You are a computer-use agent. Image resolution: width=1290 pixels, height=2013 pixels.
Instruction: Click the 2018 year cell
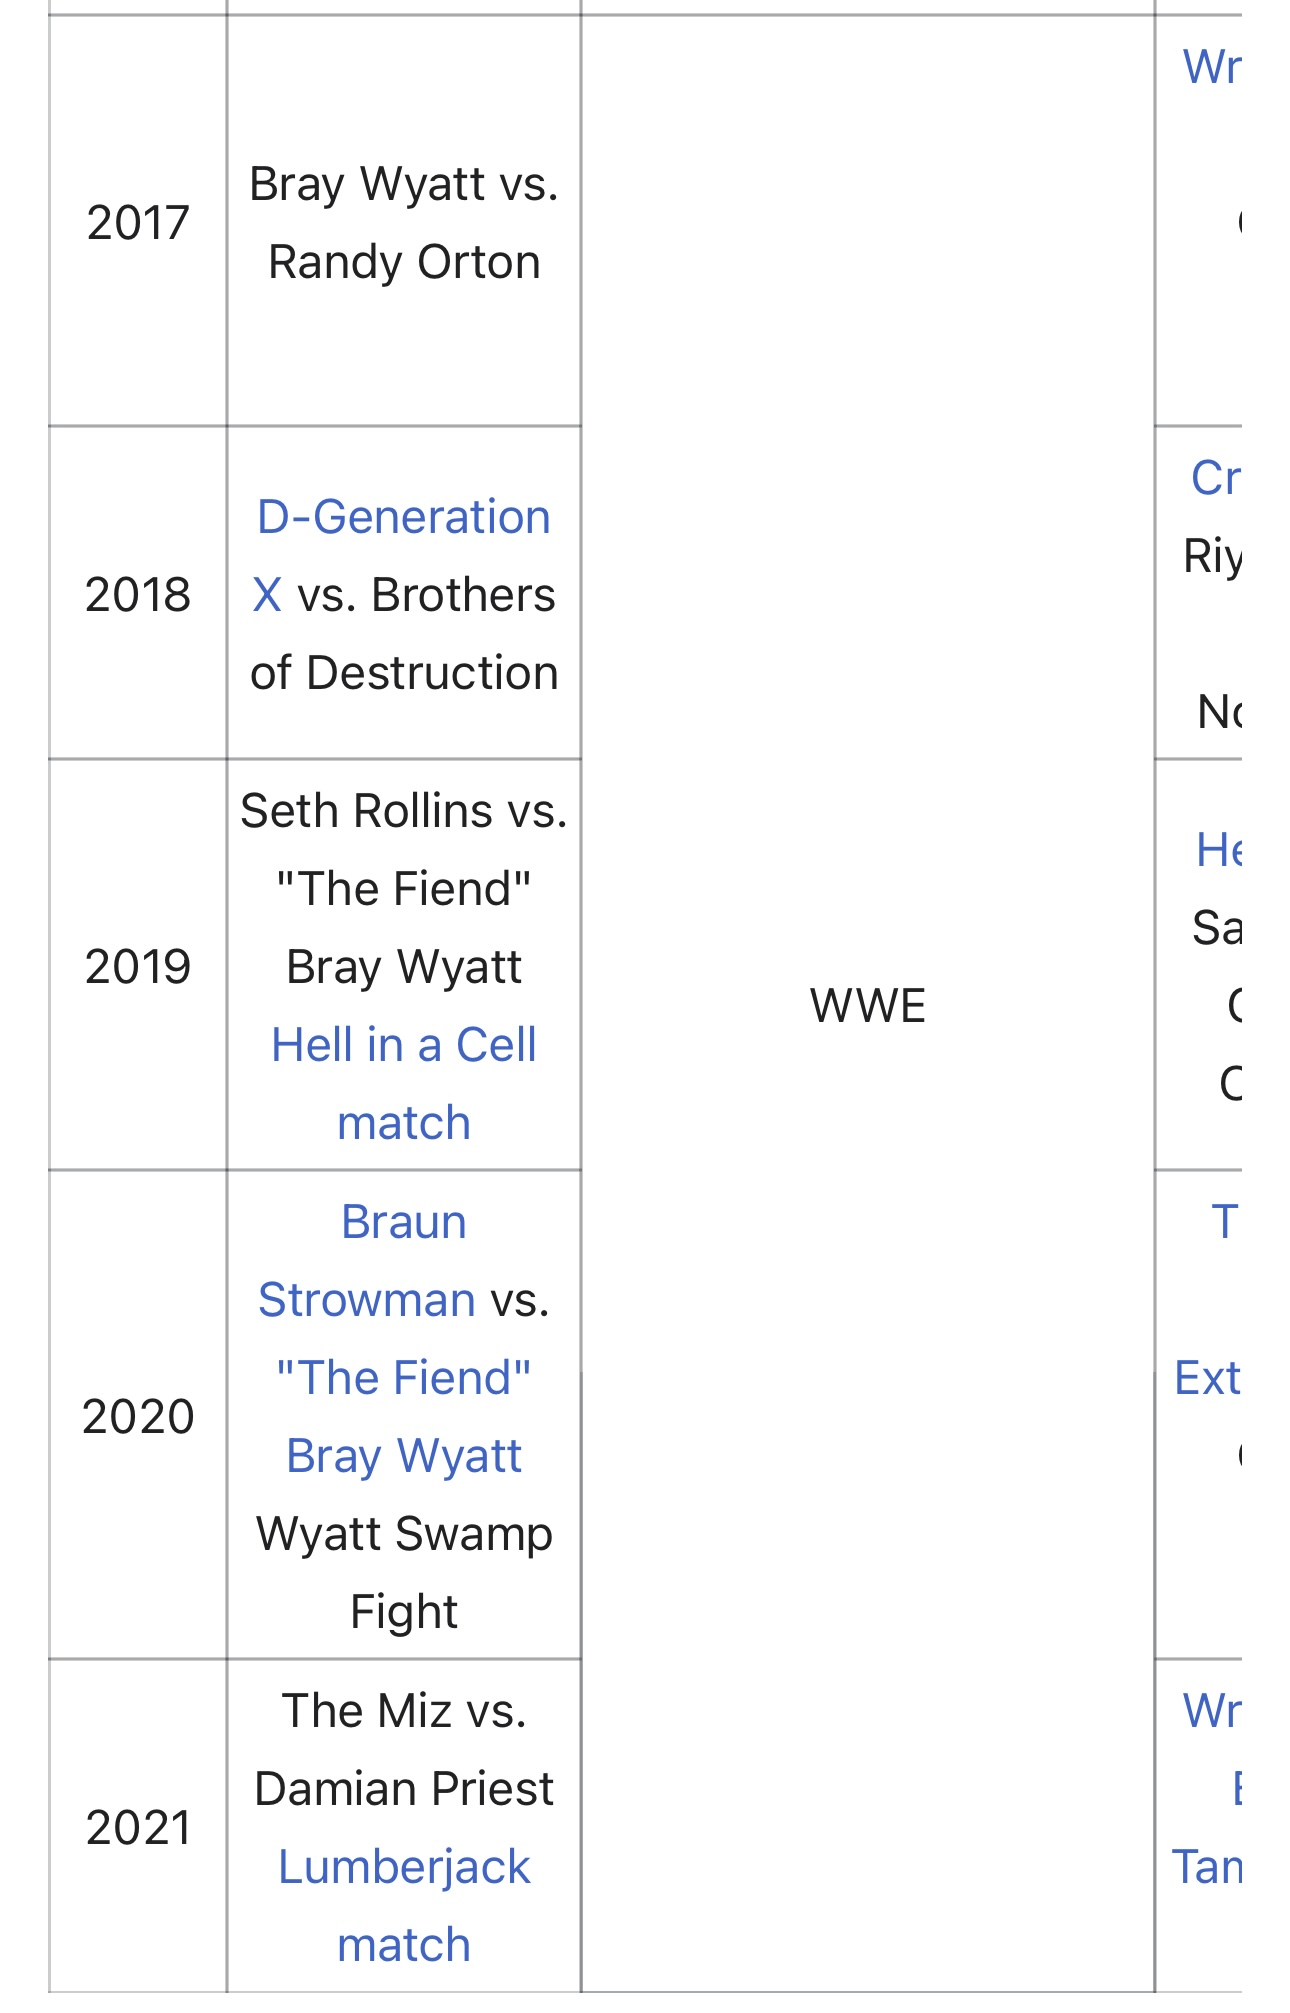(138, 594)
